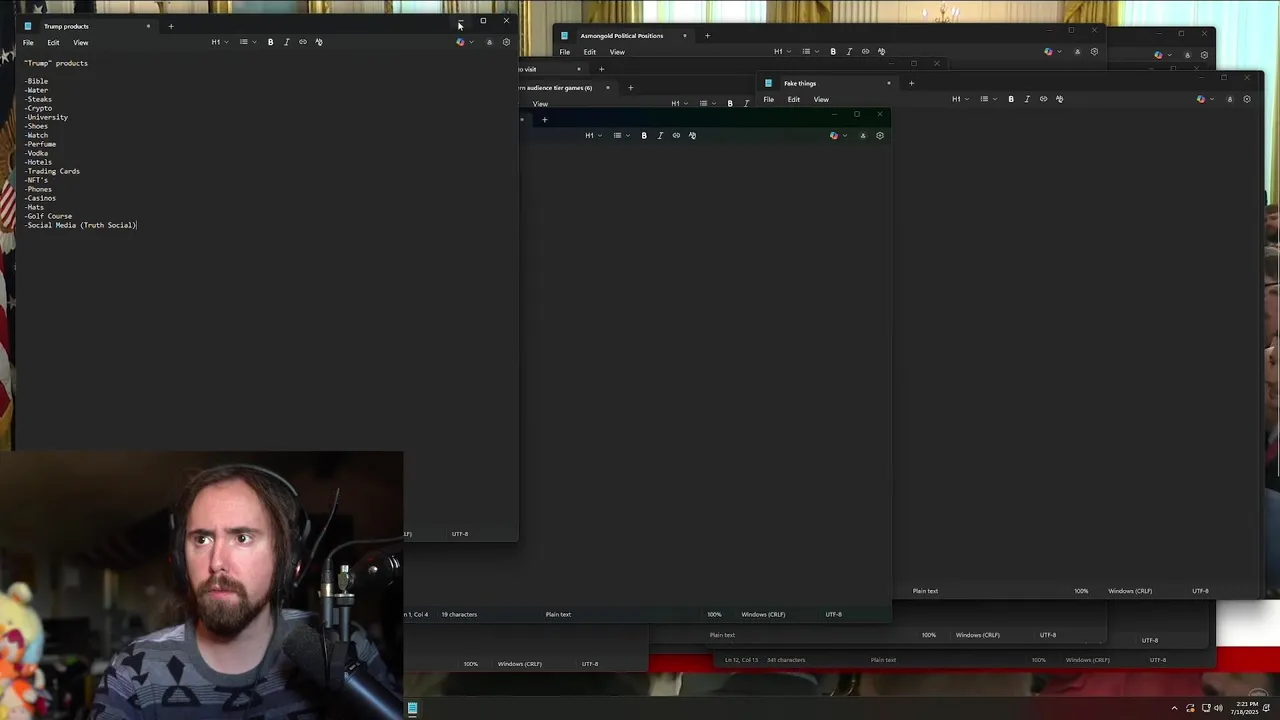1280x720 pixels.
Task: Open View menu in Trump products window
Action: (x=80, y=42)
